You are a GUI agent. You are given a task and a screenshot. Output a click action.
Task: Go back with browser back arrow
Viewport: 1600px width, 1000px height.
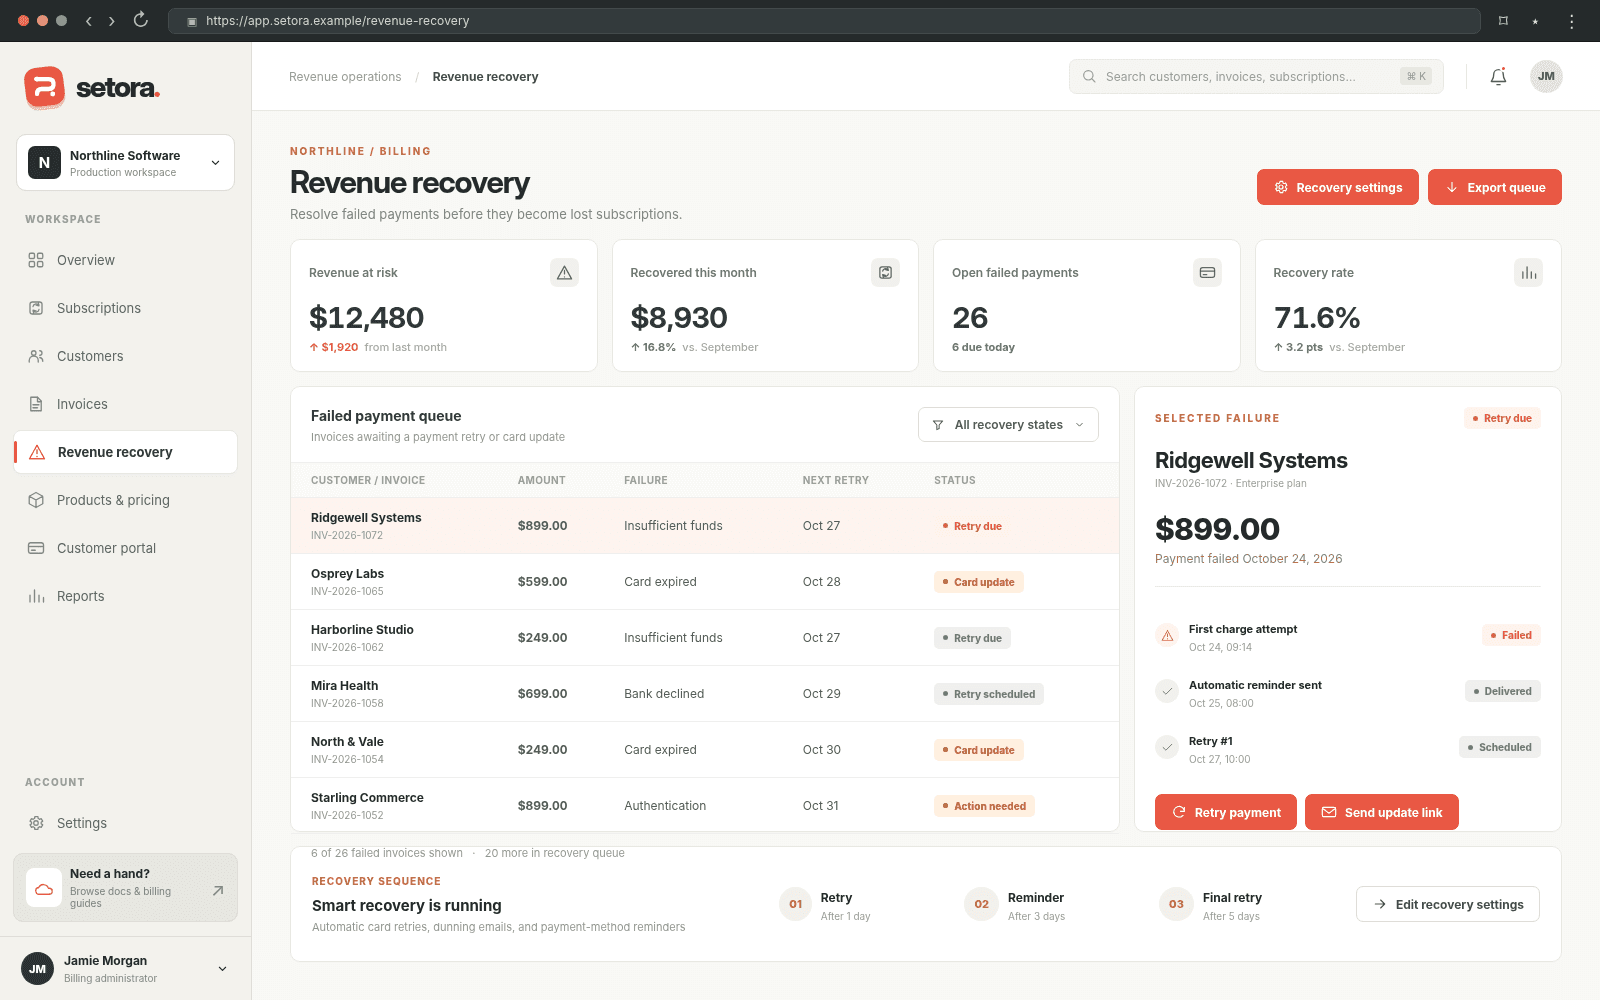[x=88, y=20]
